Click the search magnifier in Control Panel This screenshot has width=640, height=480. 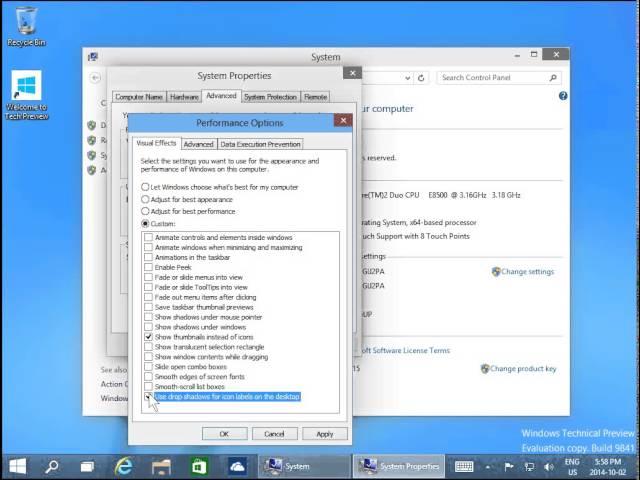click(553, 78)
